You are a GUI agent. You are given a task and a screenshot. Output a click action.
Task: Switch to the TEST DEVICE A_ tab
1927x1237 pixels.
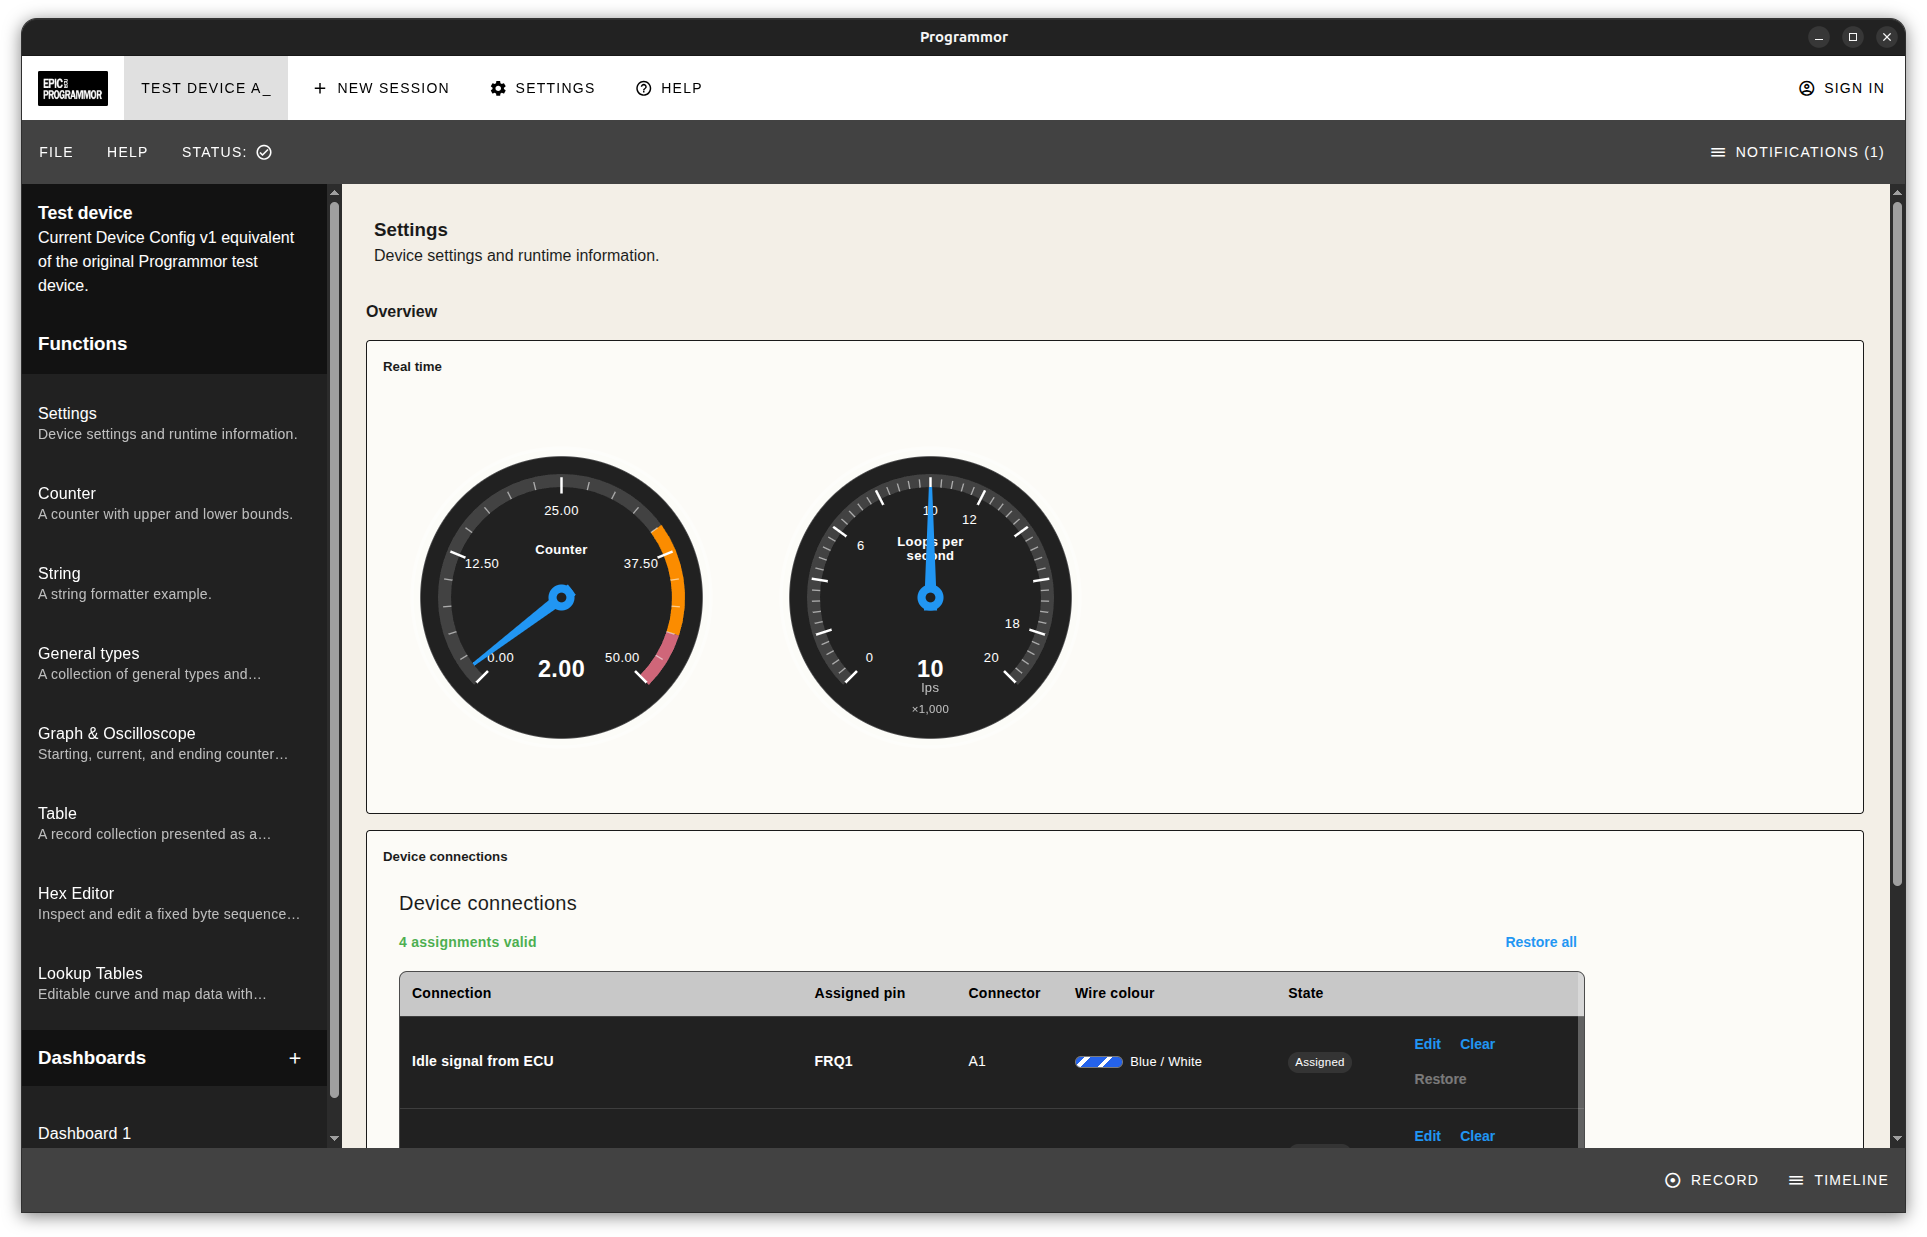206,88
